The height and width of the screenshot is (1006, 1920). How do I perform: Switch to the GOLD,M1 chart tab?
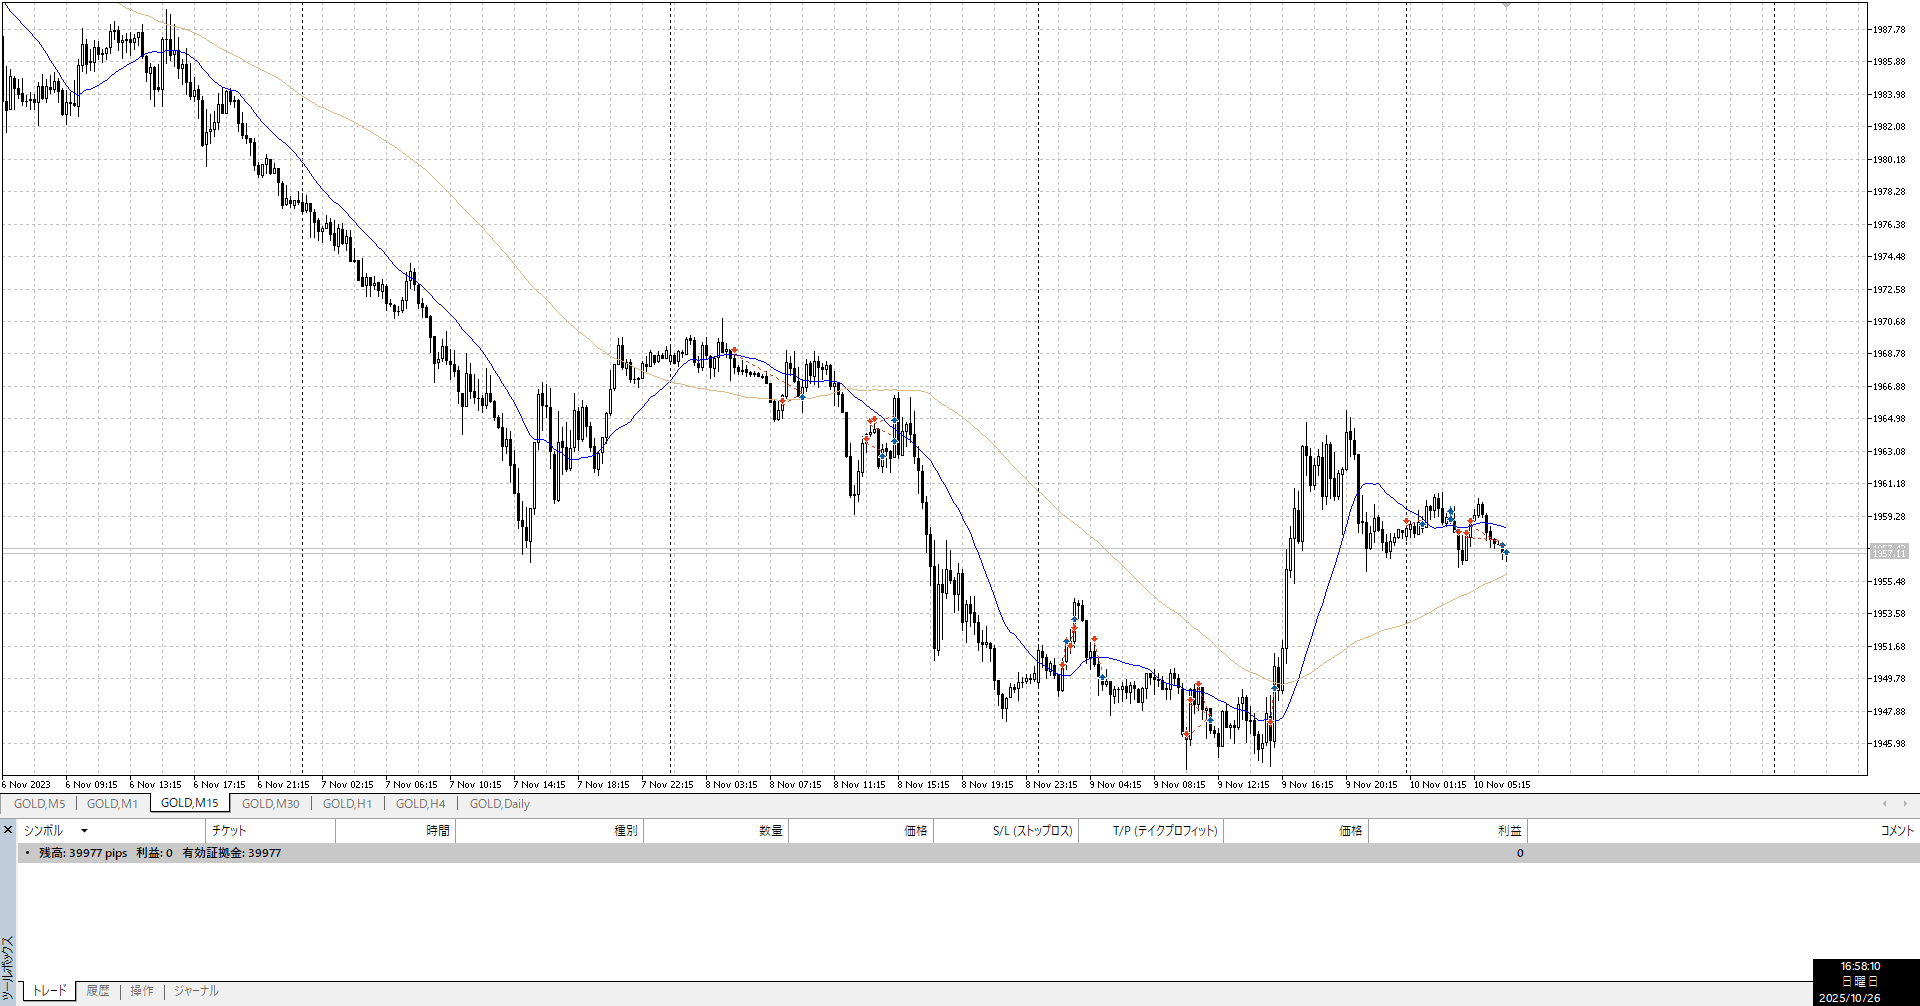[112, 803]
